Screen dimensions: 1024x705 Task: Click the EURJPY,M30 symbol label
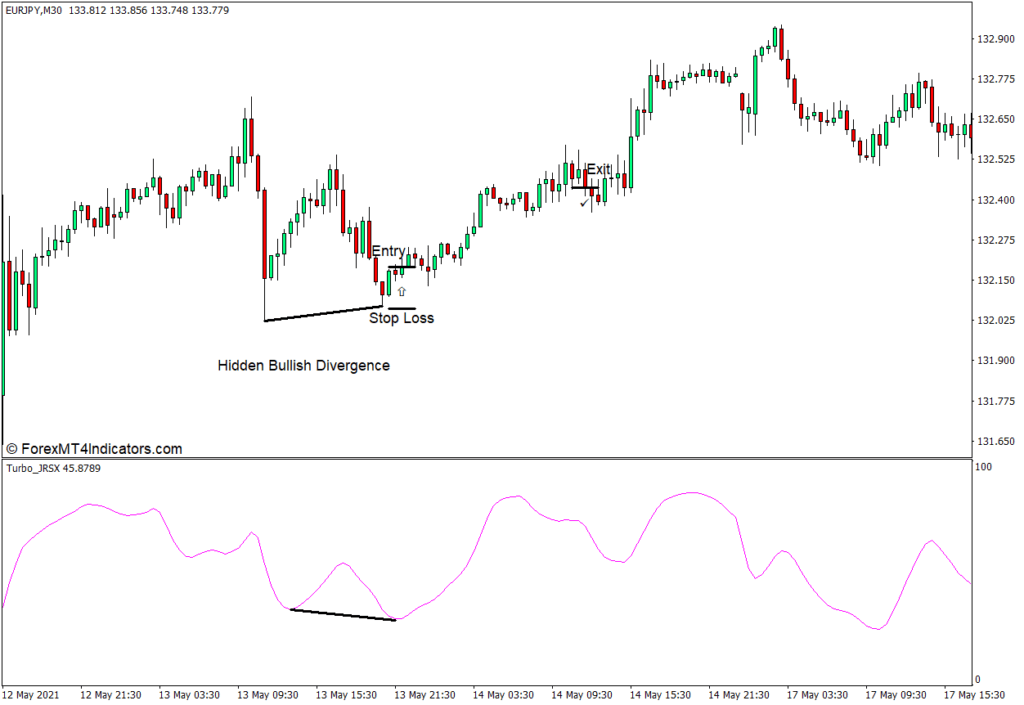33,10
